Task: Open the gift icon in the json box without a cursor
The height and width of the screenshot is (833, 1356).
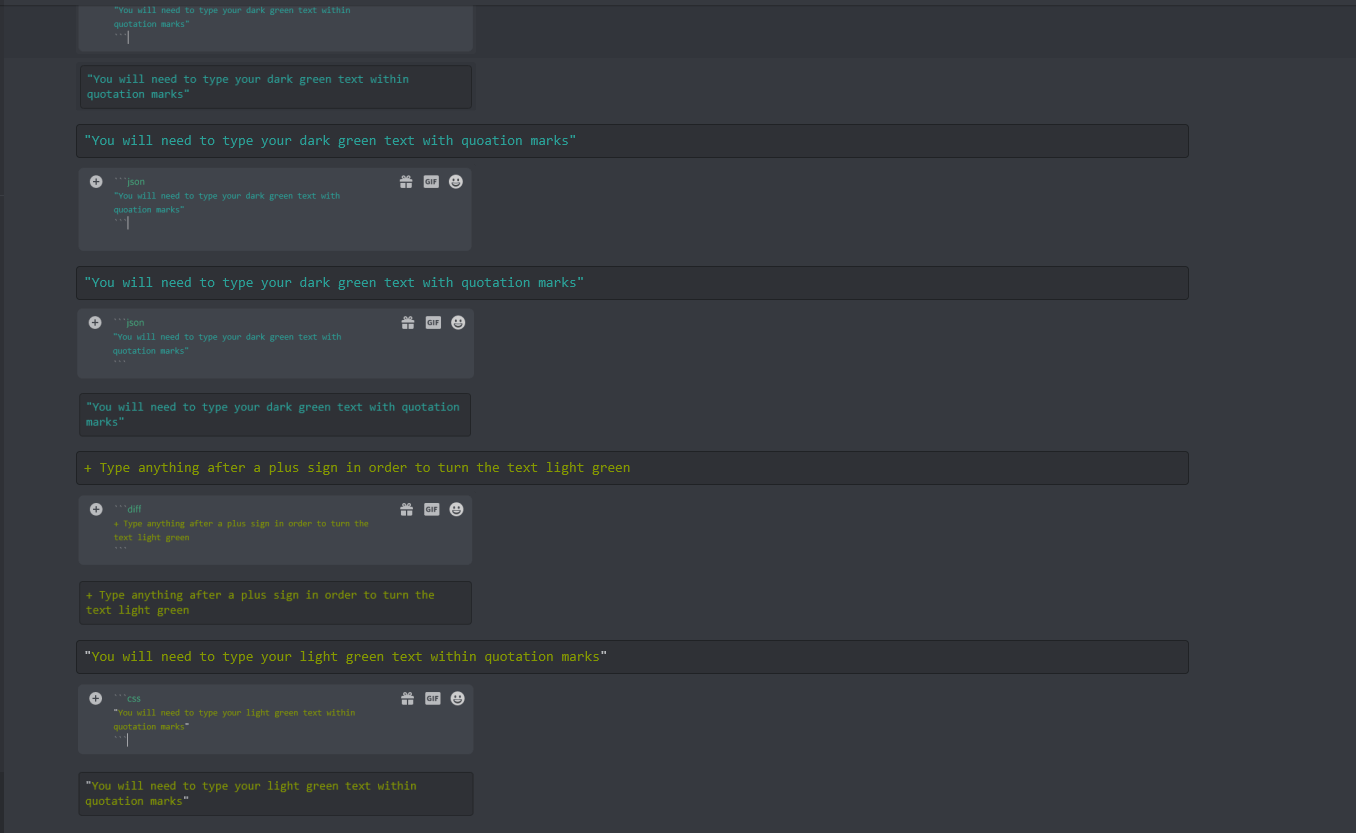Action: point(408,322)
